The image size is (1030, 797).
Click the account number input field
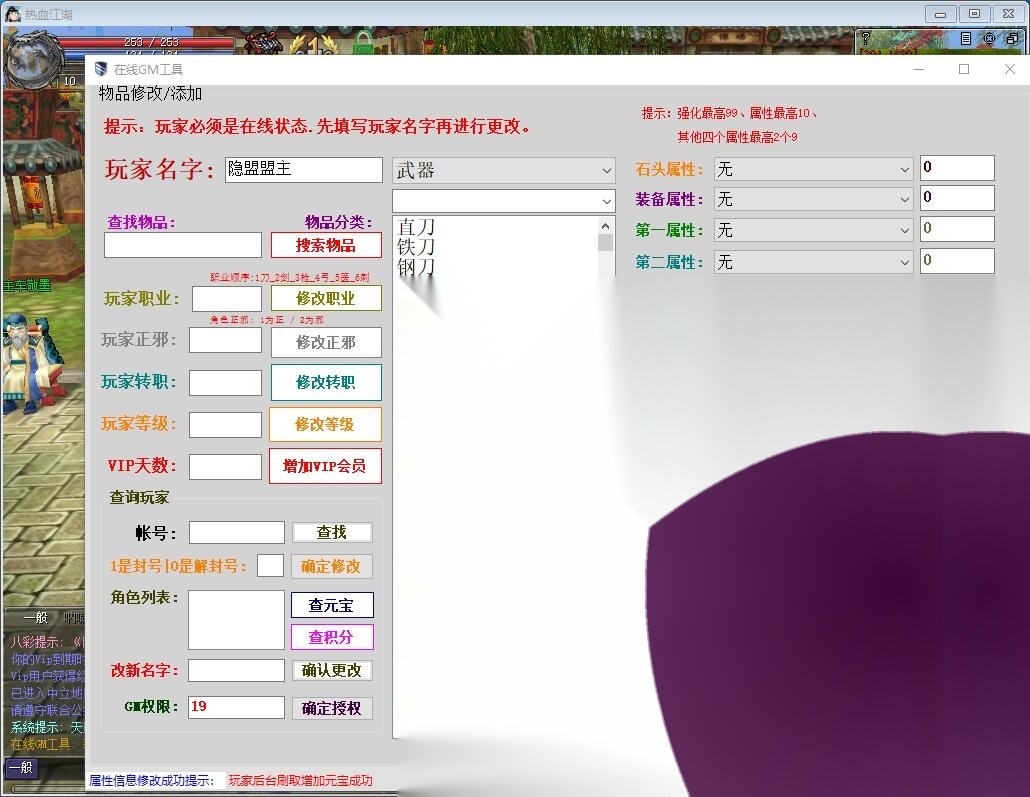pyautogui.click(x=236, y=532)
